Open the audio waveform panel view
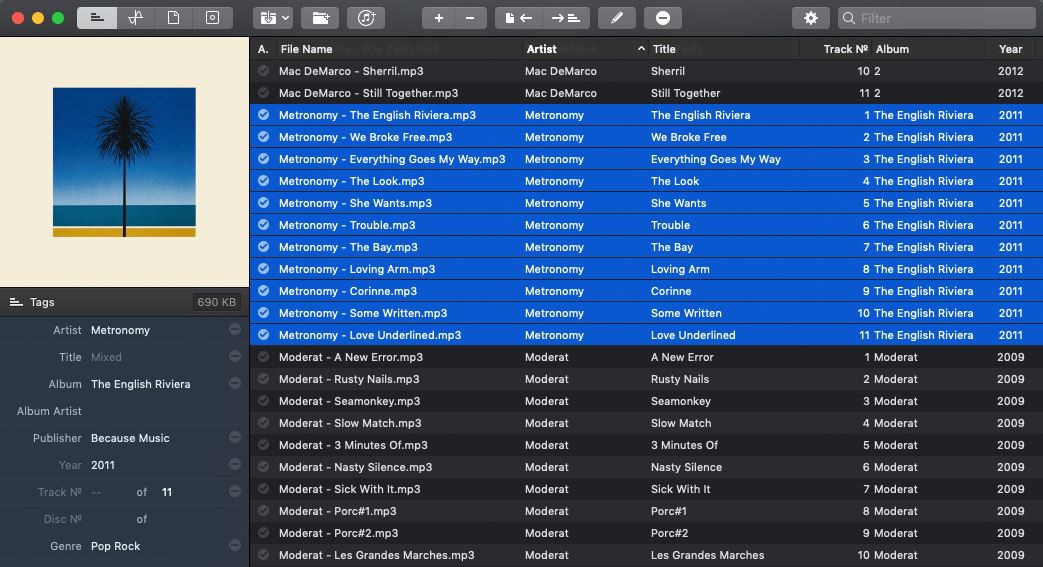The image size is (1043, 567). point(136,18)
